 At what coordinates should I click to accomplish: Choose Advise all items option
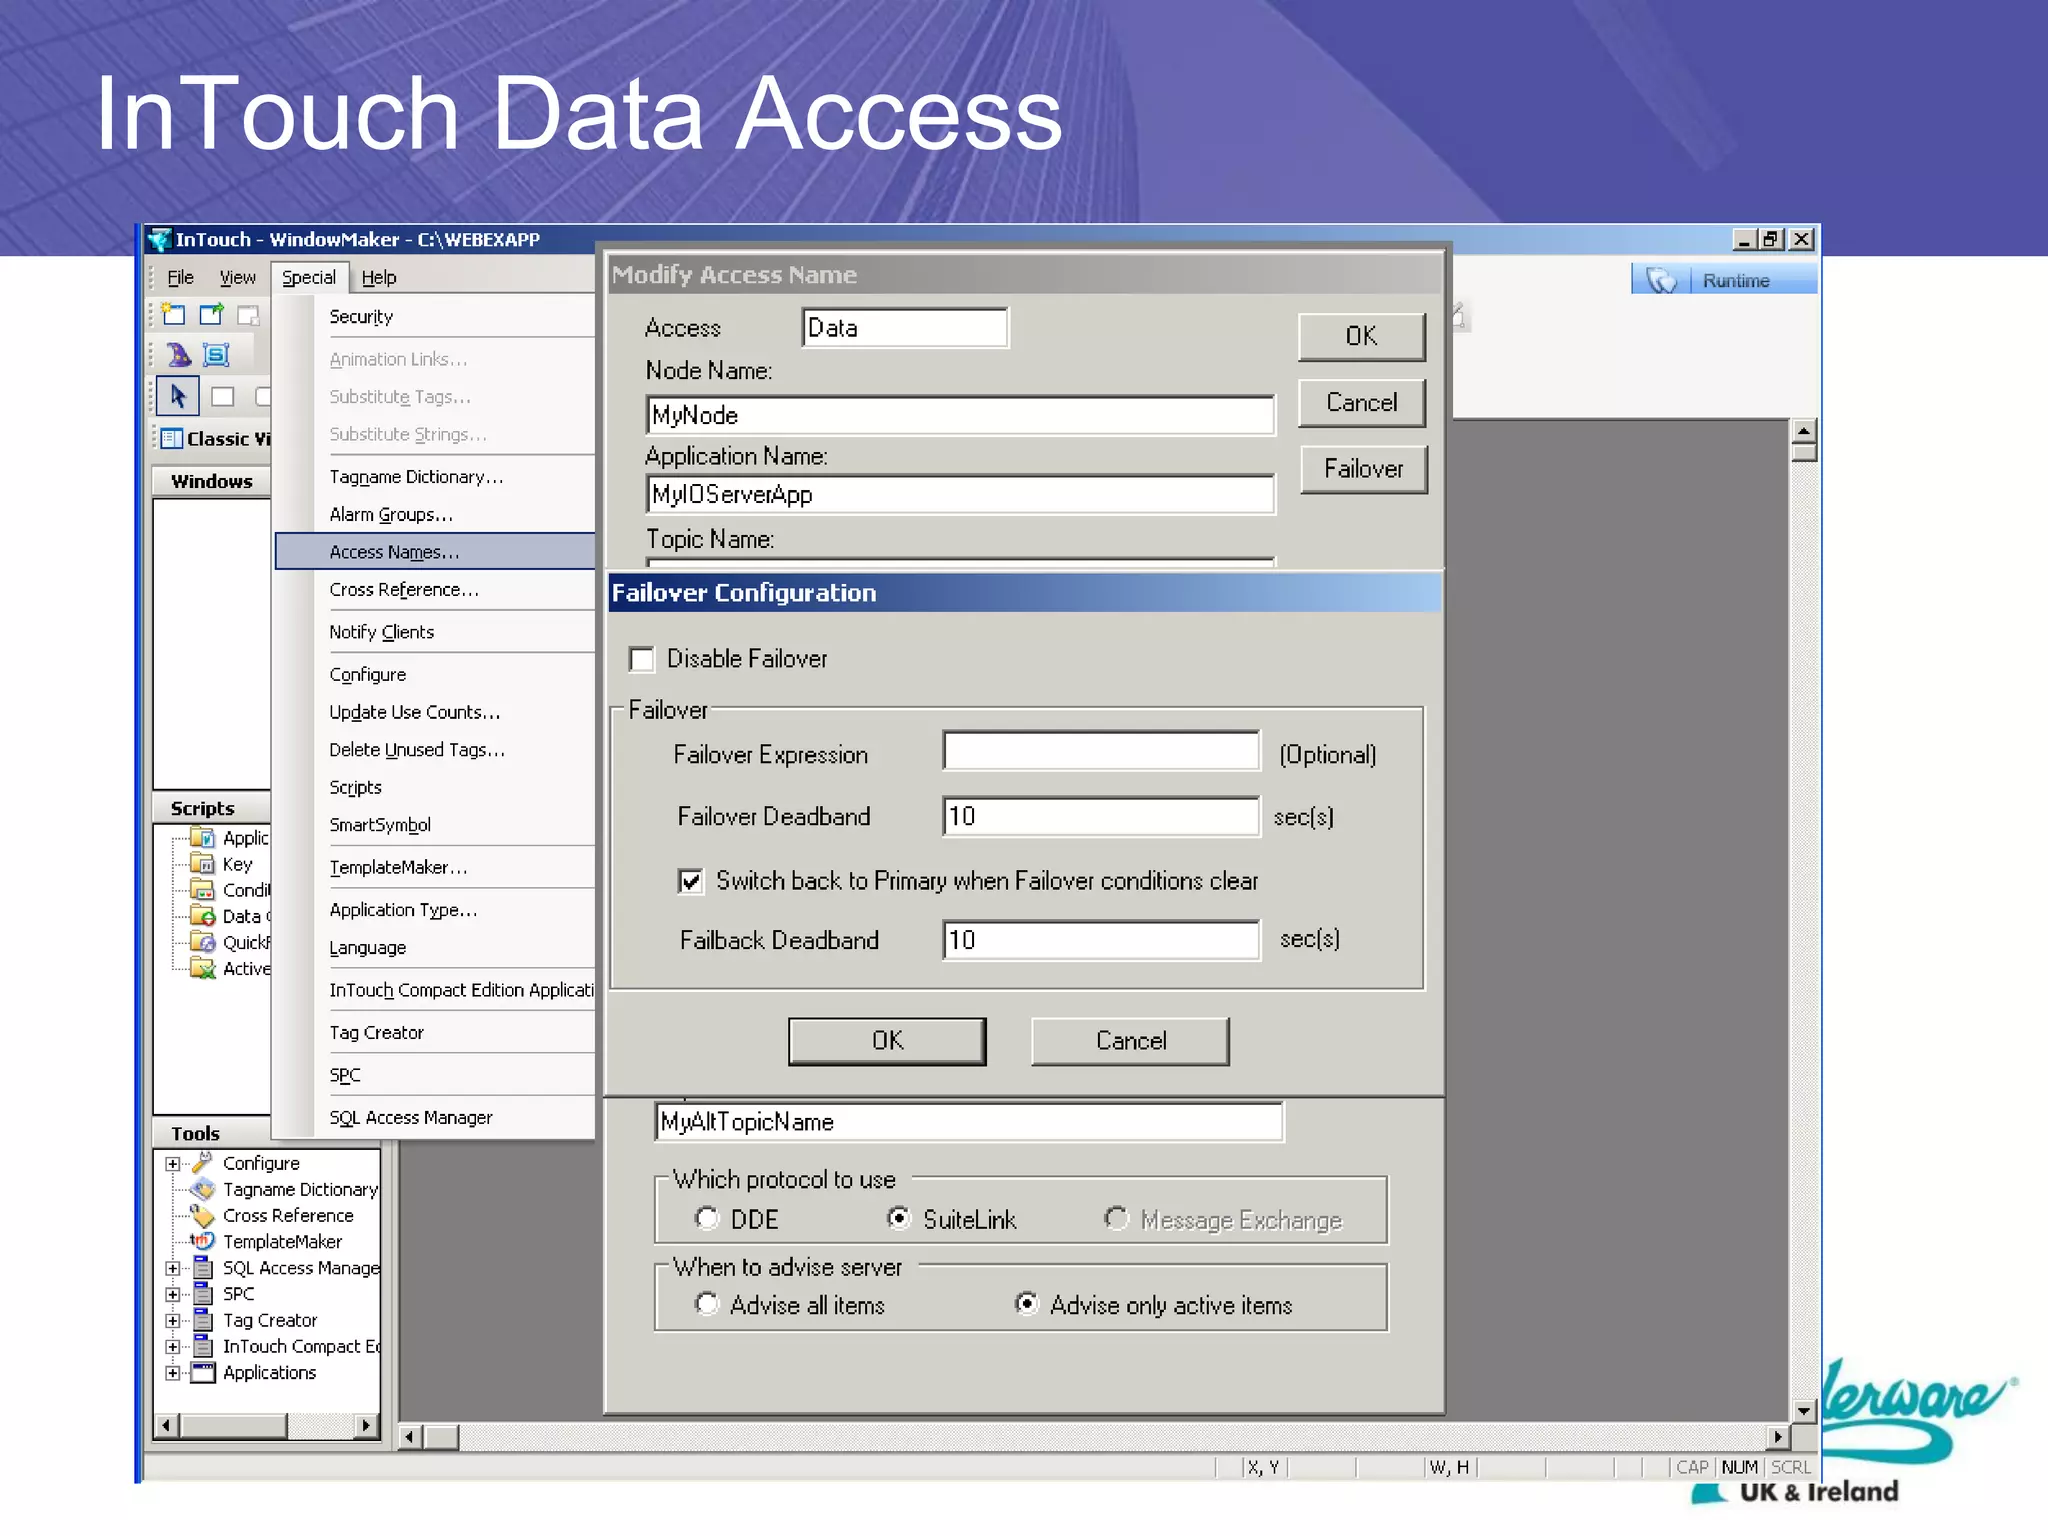coord(706,1304)
